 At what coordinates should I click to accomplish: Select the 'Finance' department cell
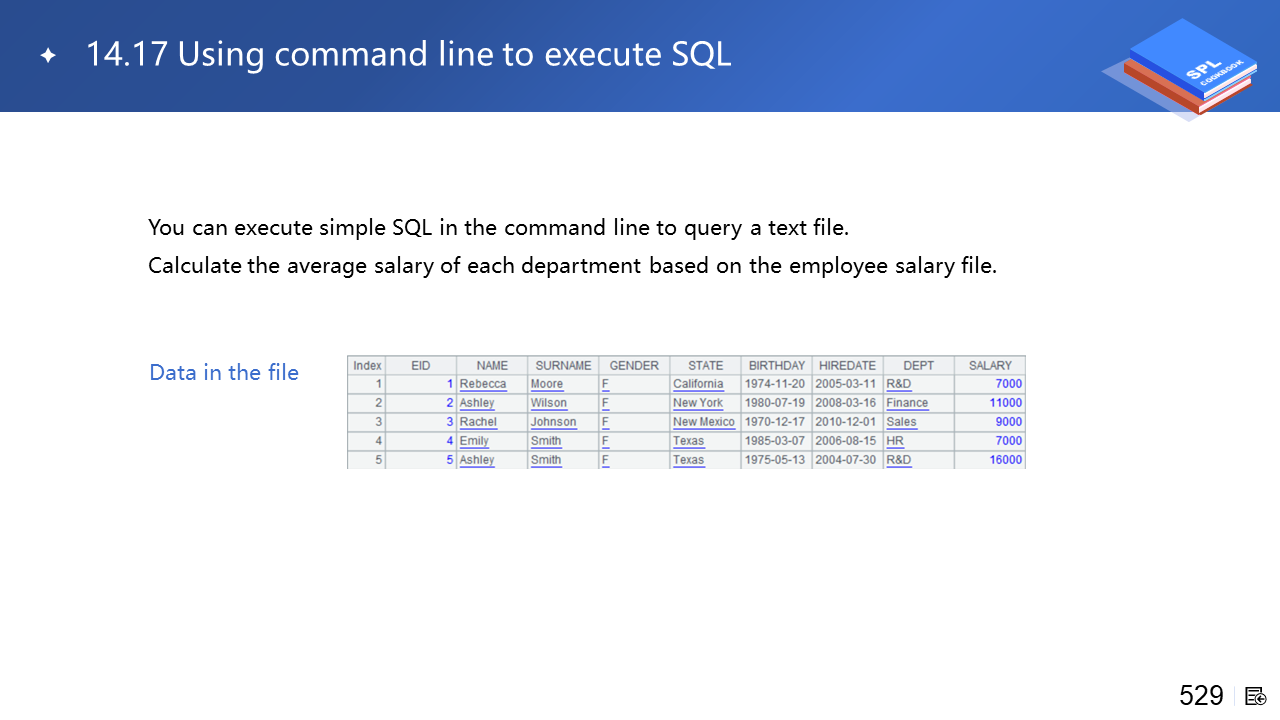pos(907,403)
